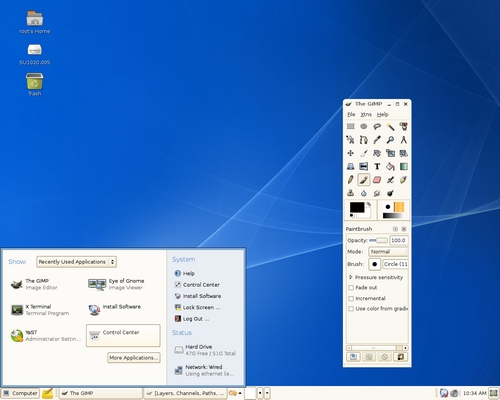This screenshot has width=500, height=400.
Task: Launch YaST Administrator Settings
Action: pyautogui.click(x=45, y=336)
